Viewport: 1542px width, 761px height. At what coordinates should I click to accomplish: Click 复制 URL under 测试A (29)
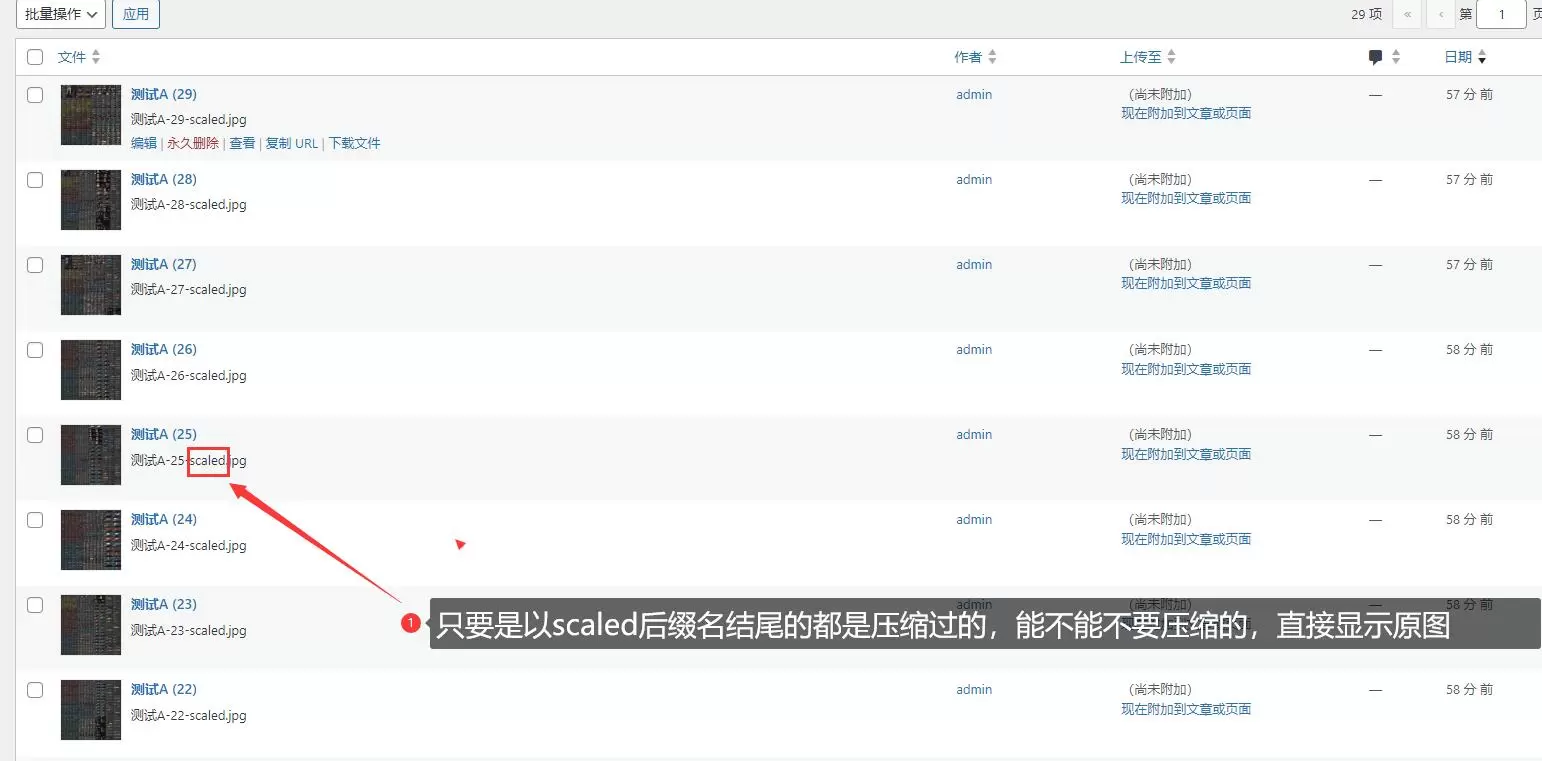[291, 143]
